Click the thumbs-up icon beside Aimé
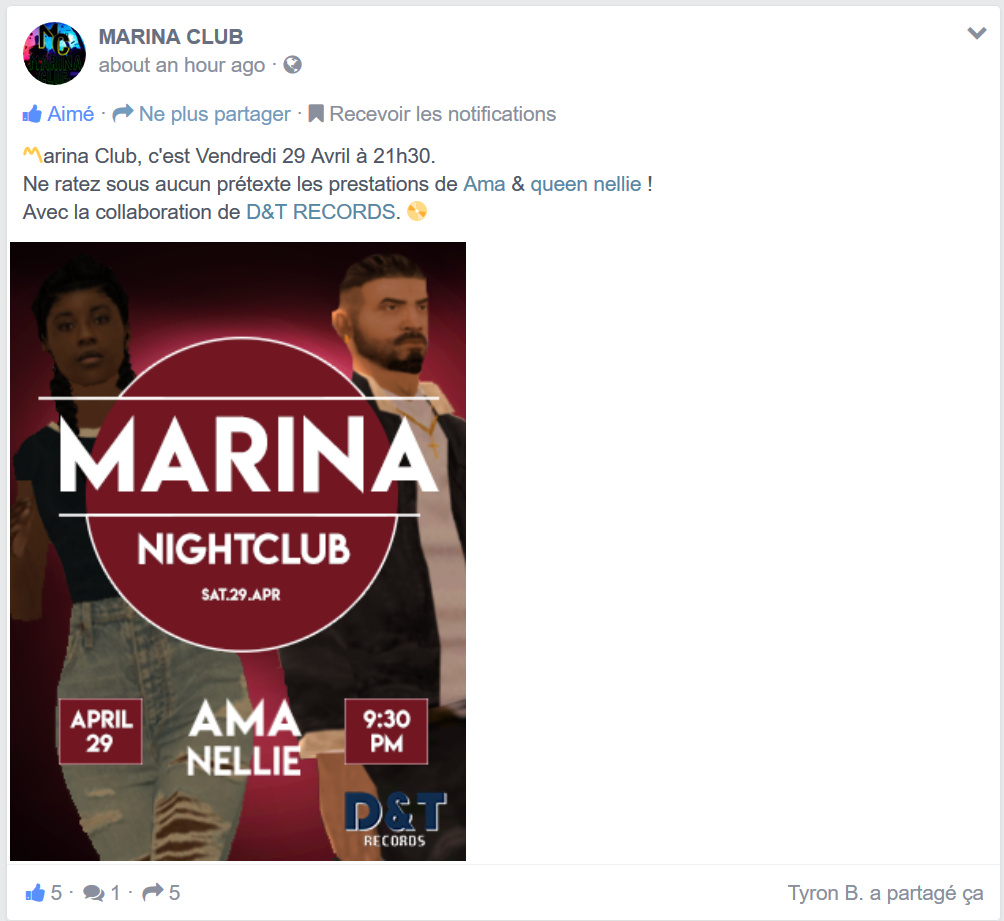Screen dimensions: 1004x921 (32, 114)
